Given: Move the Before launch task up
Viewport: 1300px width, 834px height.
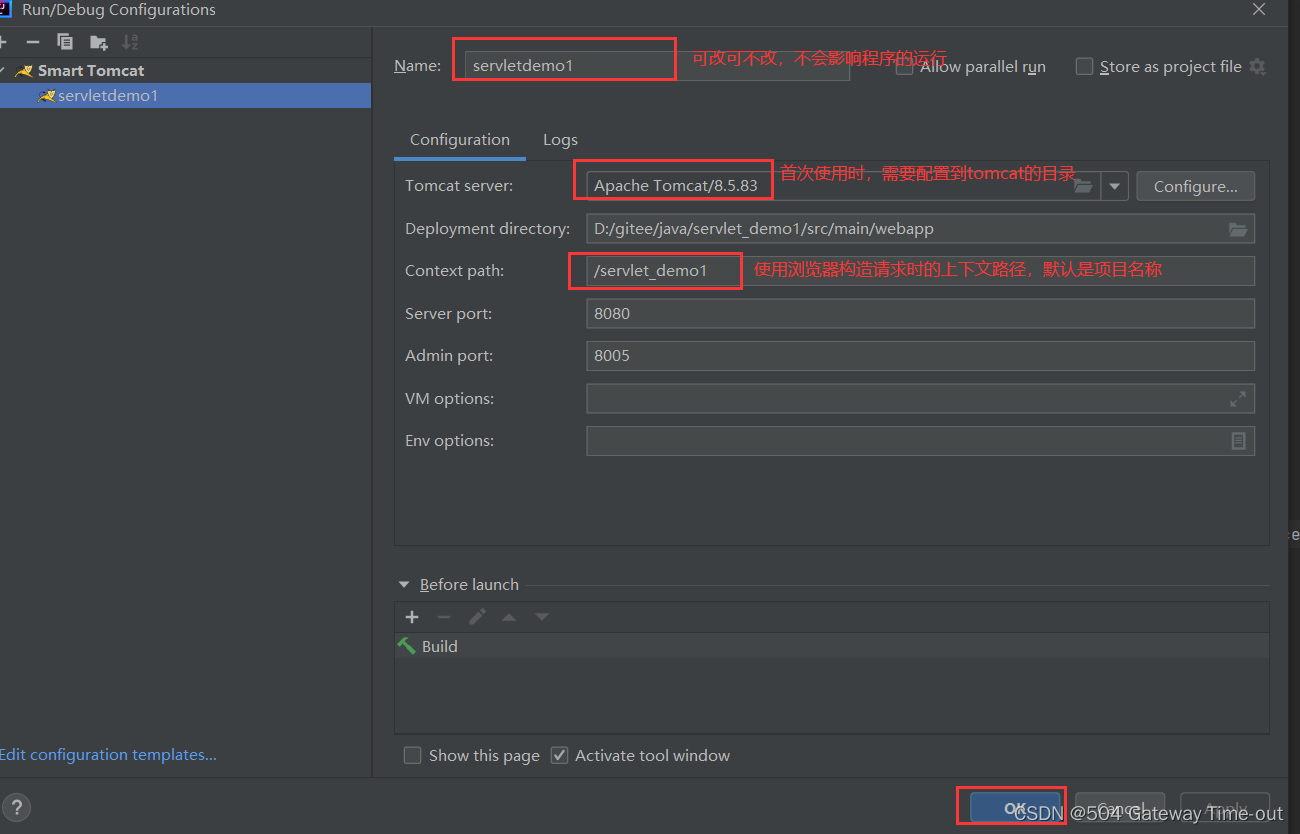Looking at the screenshot, I should coord(509,617).
